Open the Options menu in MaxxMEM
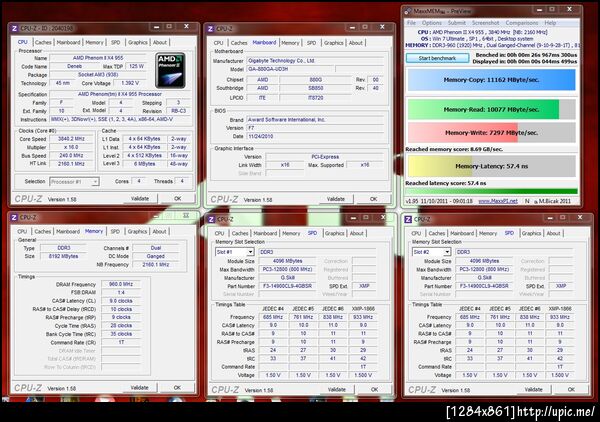The image size is (600, 422). [x=432, y=23]
